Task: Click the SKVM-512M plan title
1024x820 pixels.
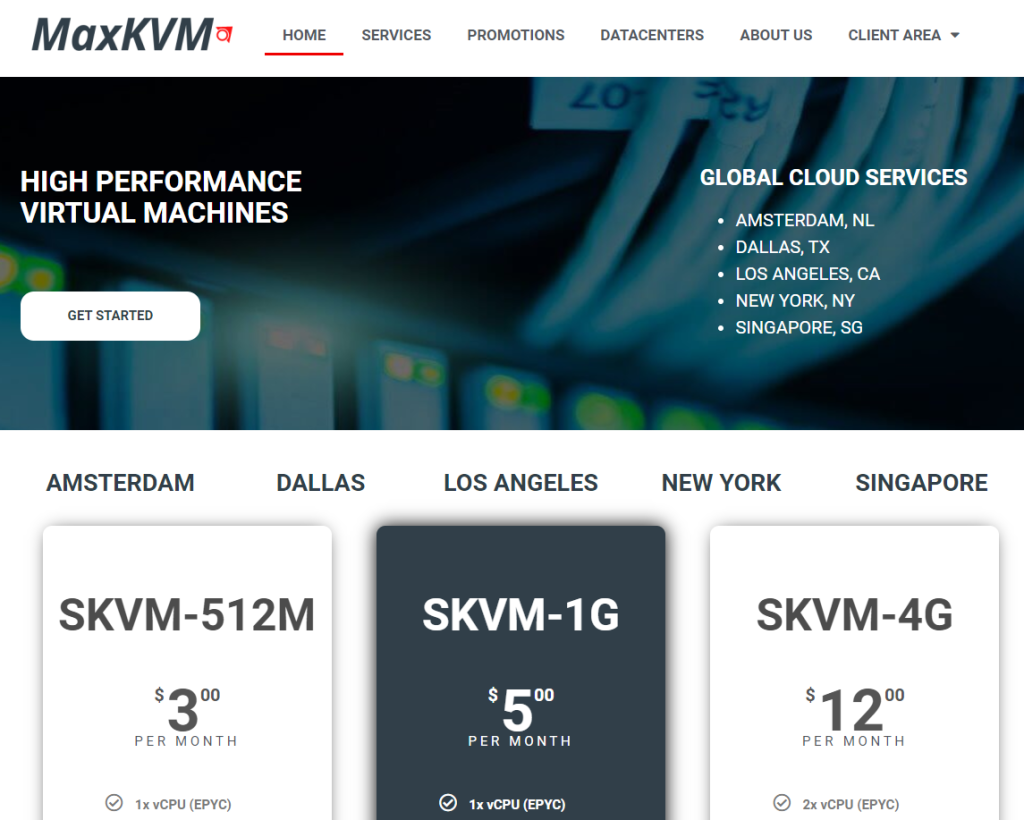Action: click(x=187, y=615)
